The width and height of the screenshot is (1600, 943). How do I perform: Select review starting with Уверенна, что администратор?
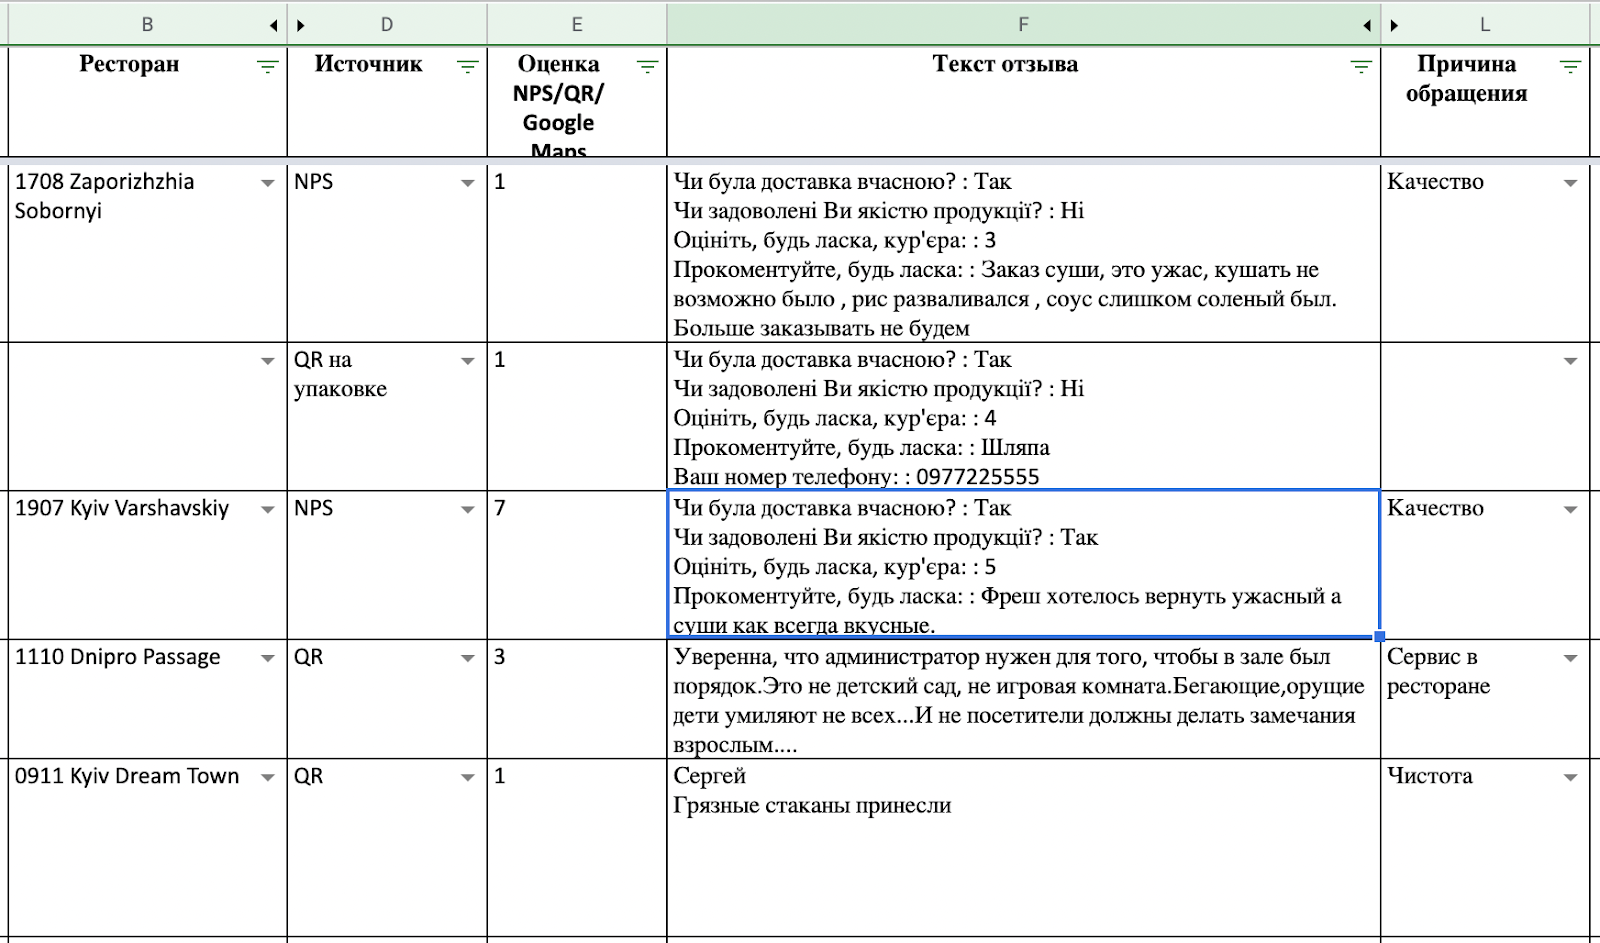(x=1024, y=699)
